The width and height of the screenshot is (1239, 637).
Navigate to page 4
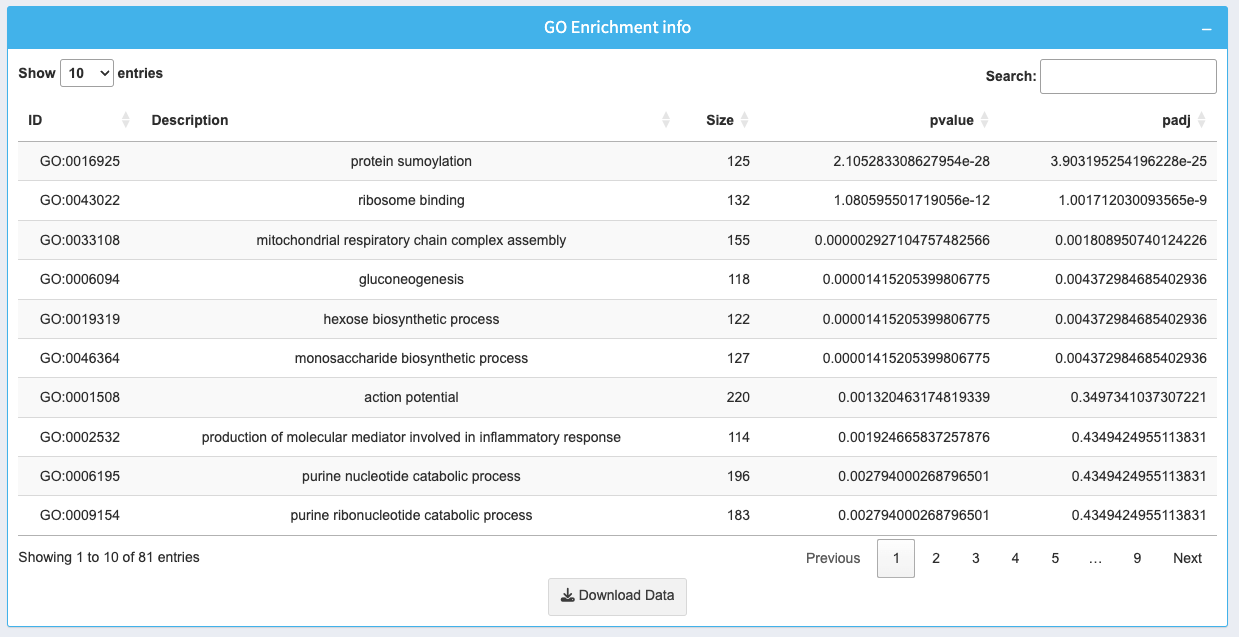click(1015, 558)
